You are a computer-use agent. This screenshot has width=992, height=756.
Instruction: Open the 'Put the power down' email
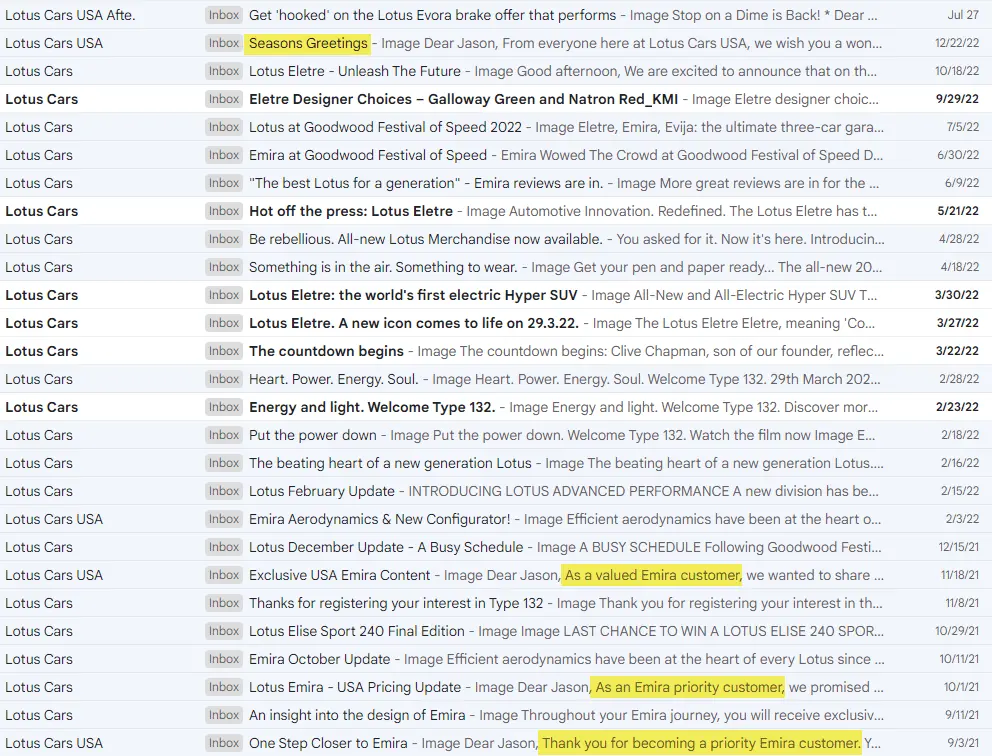point(313,435)
